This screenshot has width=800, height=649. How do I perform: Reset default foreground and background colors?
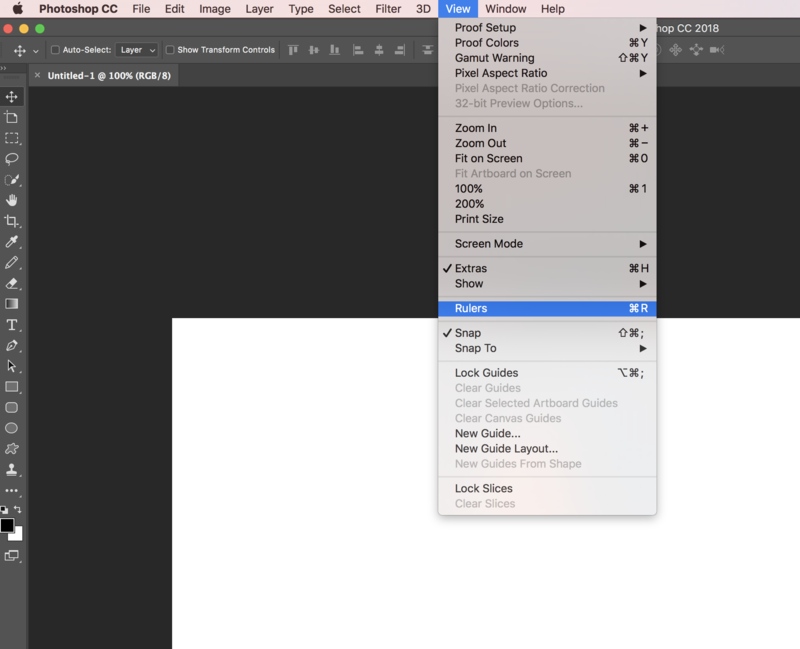[x=4, y=509]
